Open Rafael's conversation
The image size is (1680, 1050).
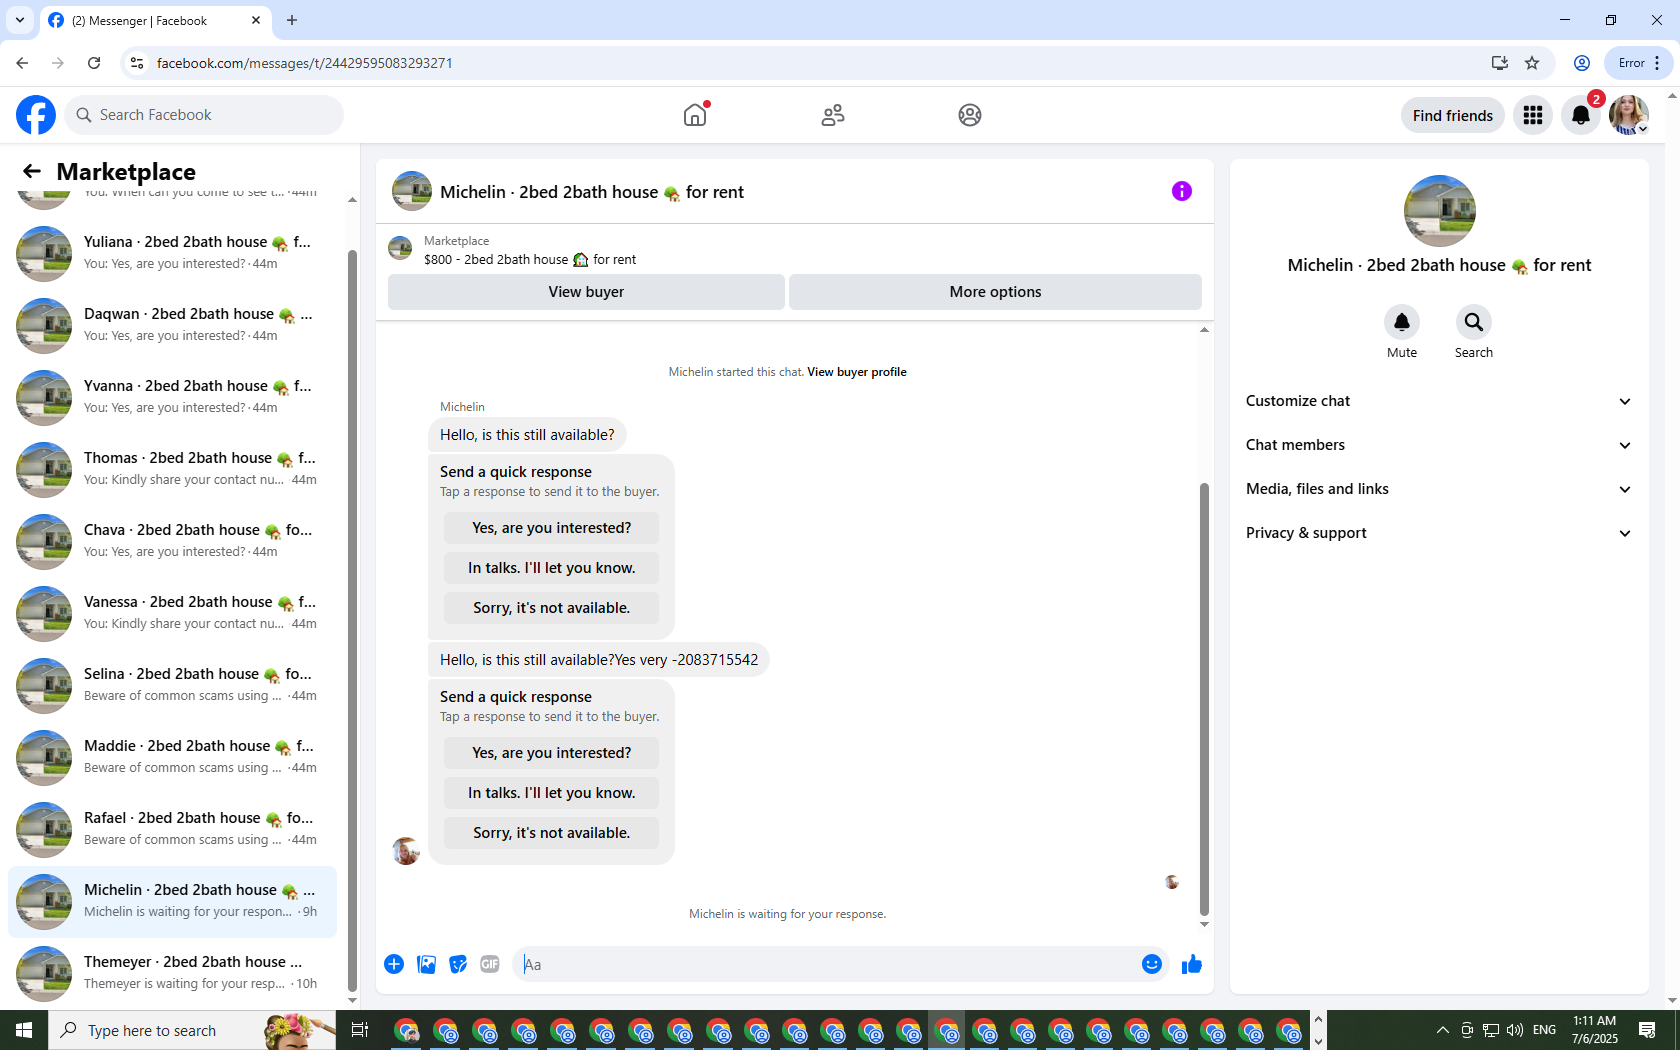(x=172, y=829)
